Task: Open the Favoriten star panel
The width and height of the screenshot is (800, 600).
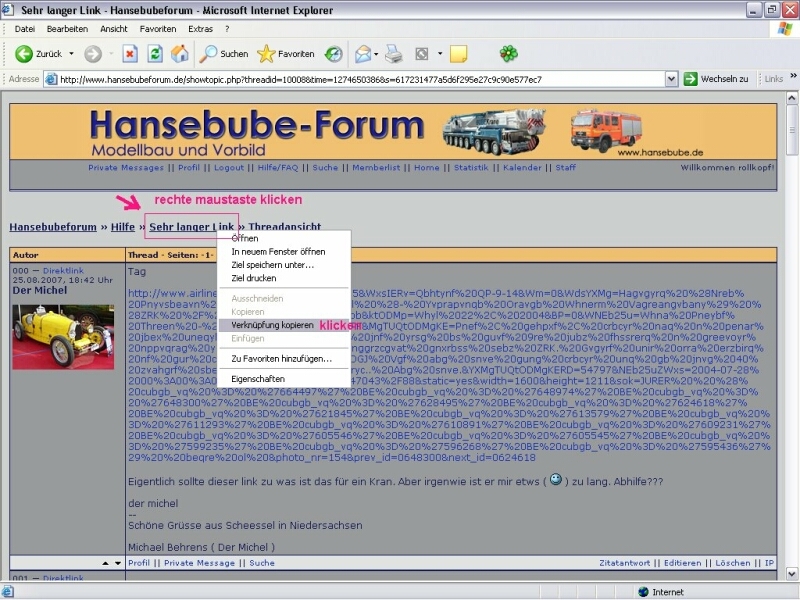Action: [x=286, y=54]
